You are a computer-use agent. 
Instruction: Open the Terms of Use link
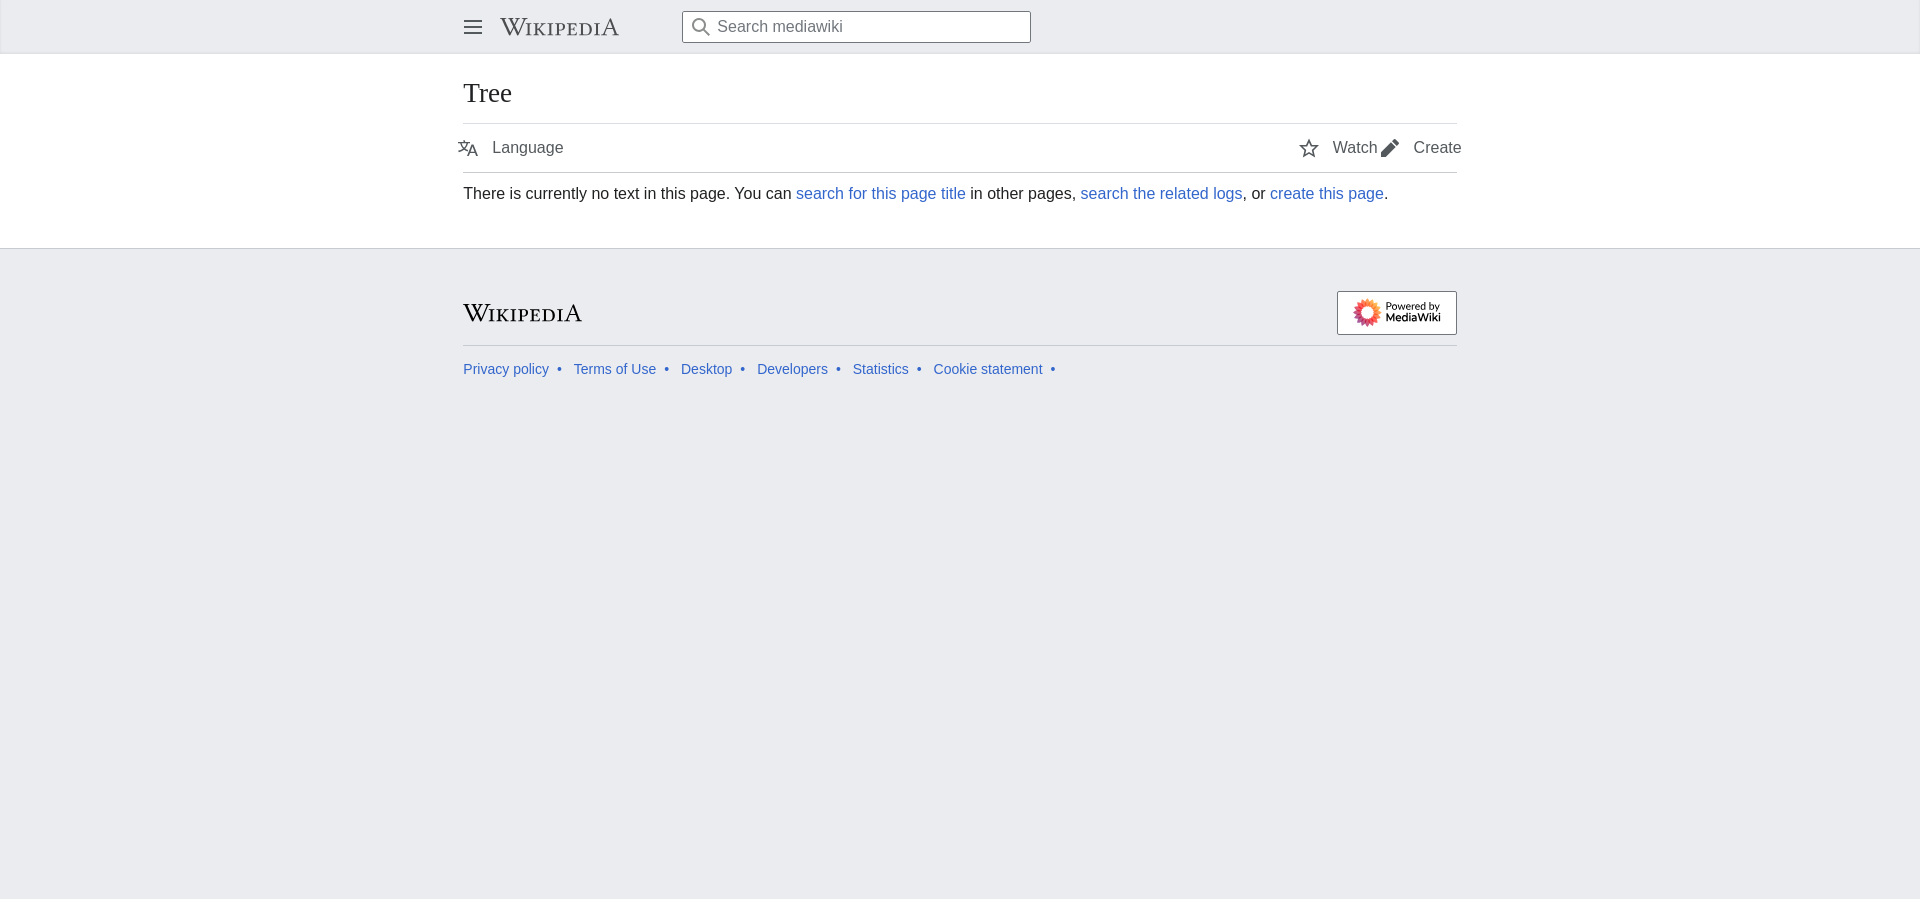coord(615,369)
